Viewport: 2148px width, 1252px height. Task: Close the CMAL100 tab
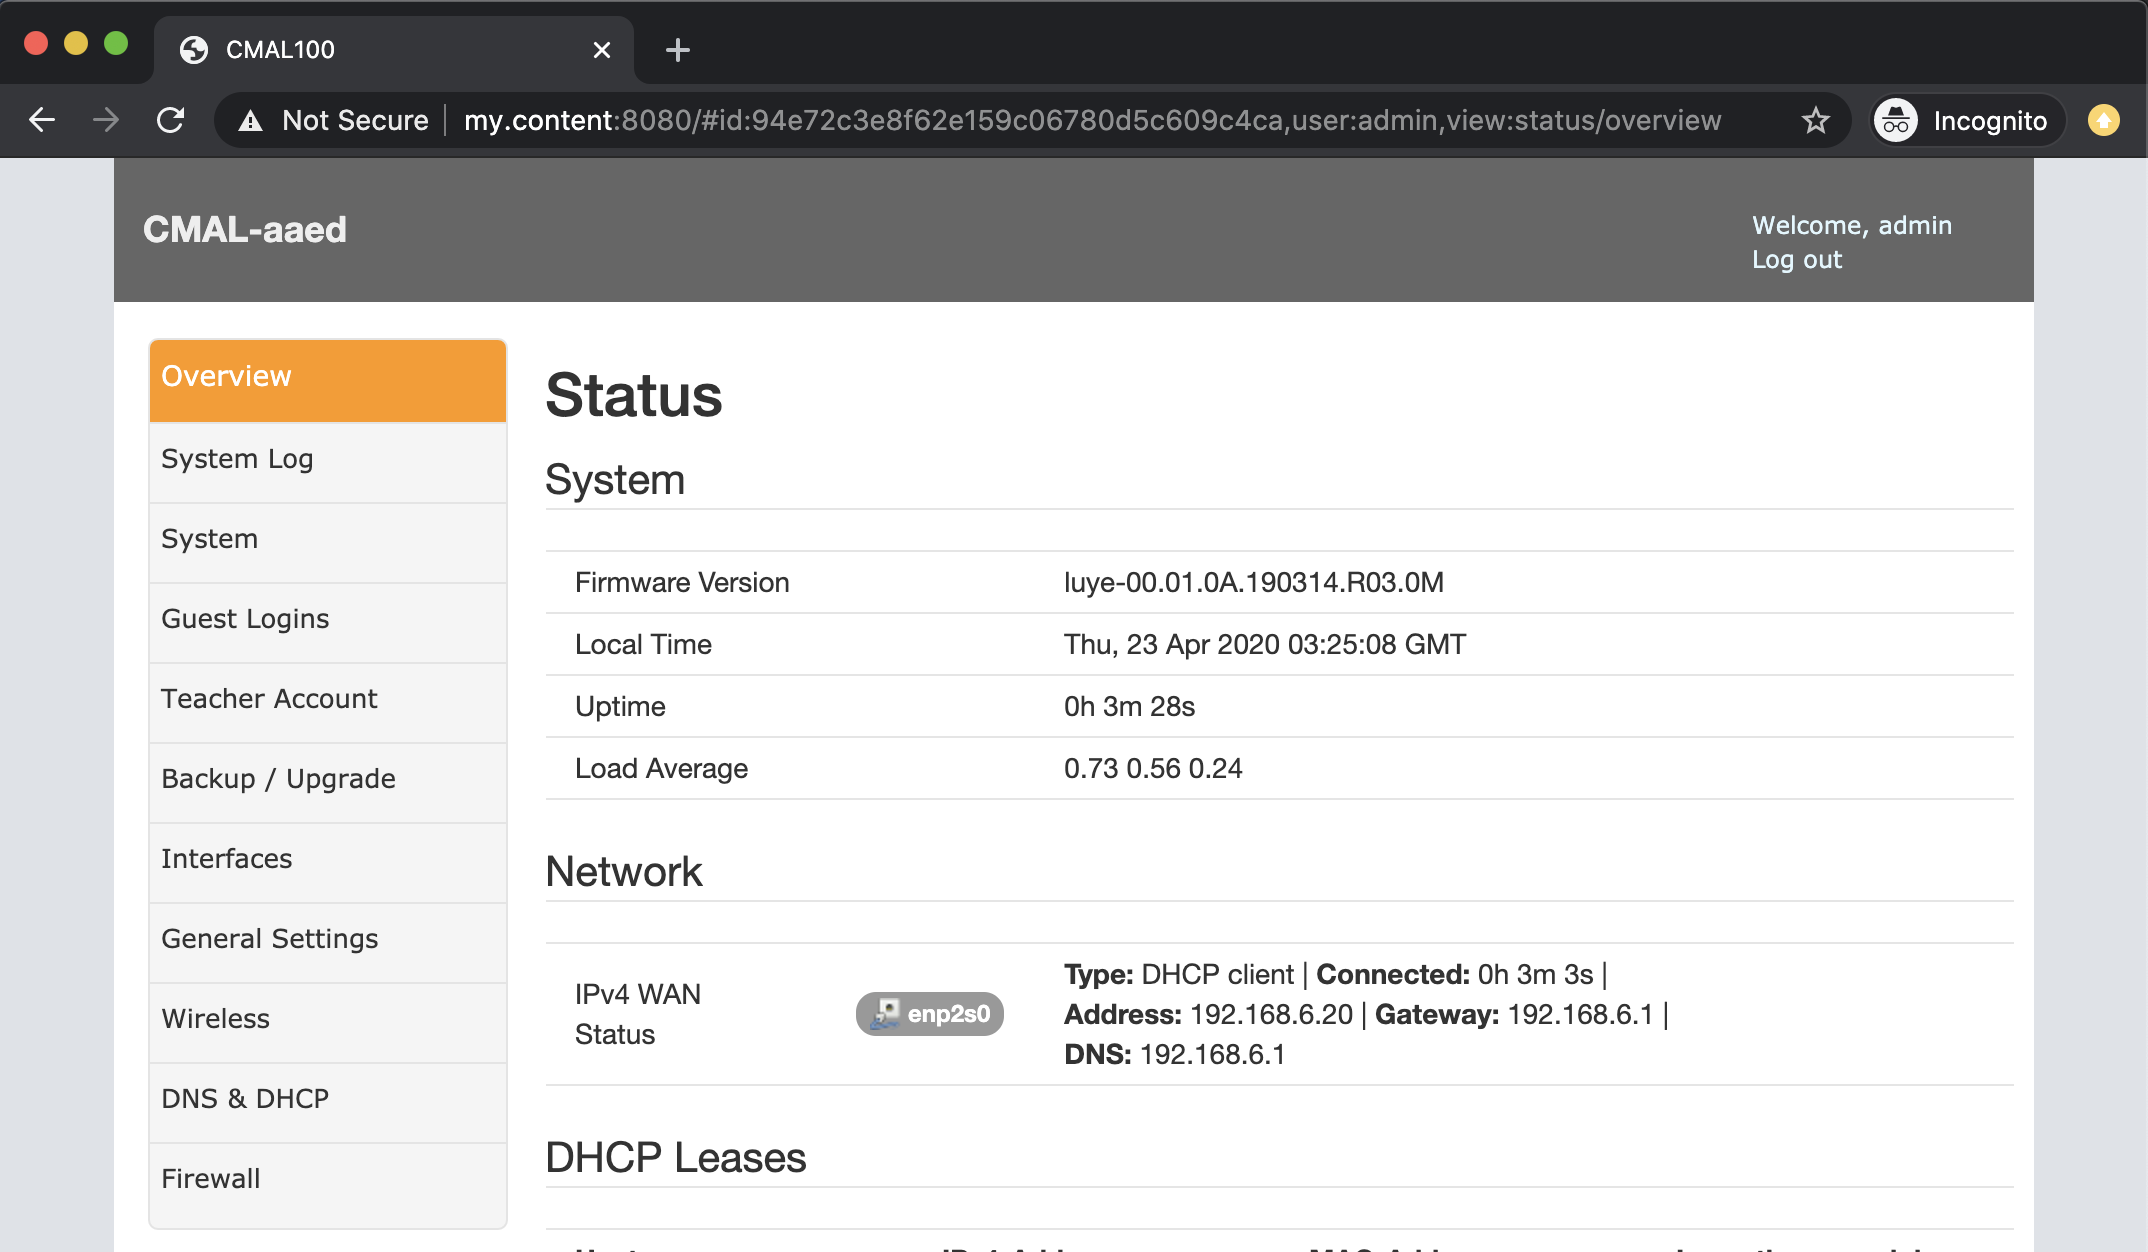[x=601, y=50]
